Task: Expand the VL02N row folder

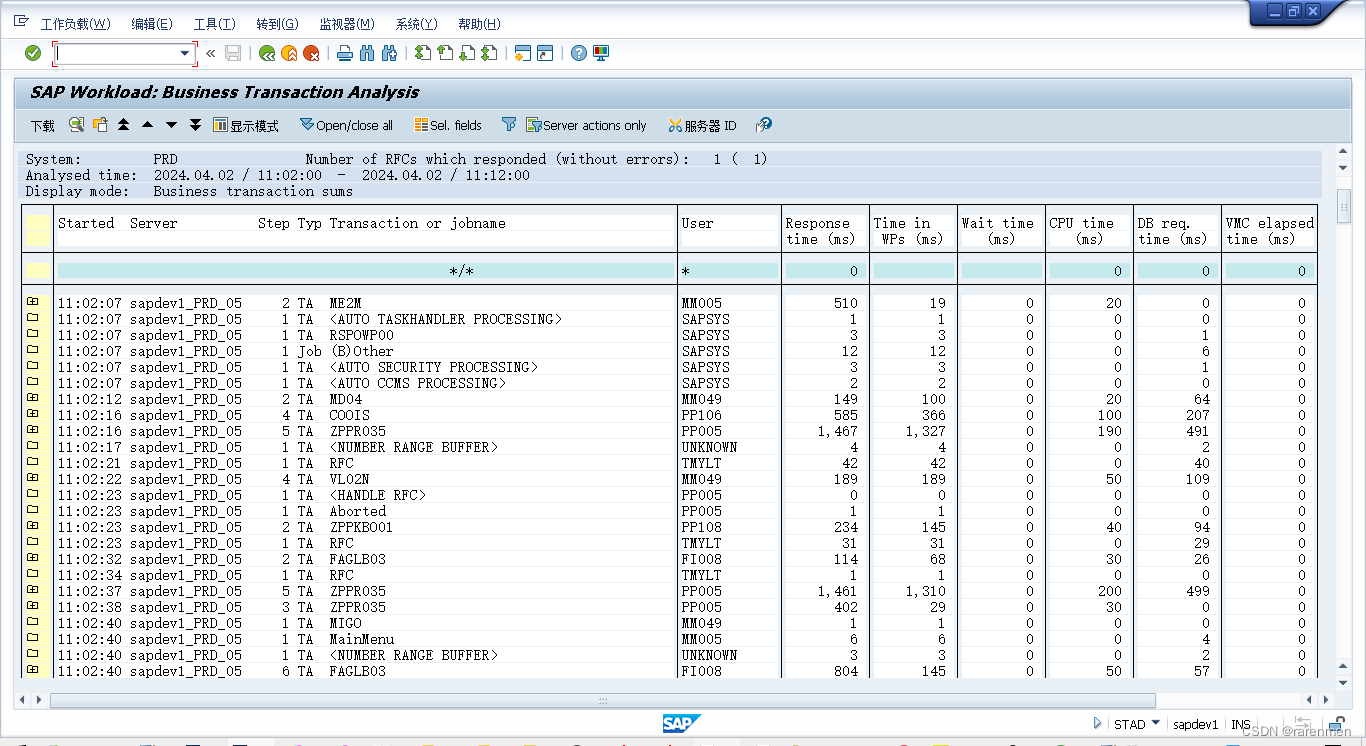Action: 33,478
